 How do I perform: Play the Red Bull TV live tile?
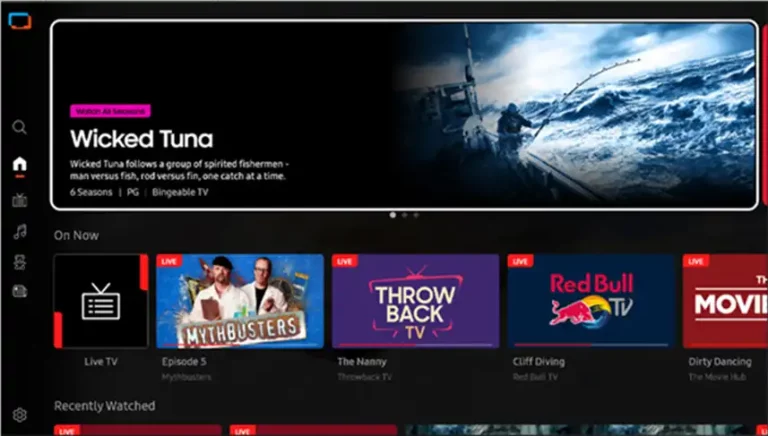(591, 301)
